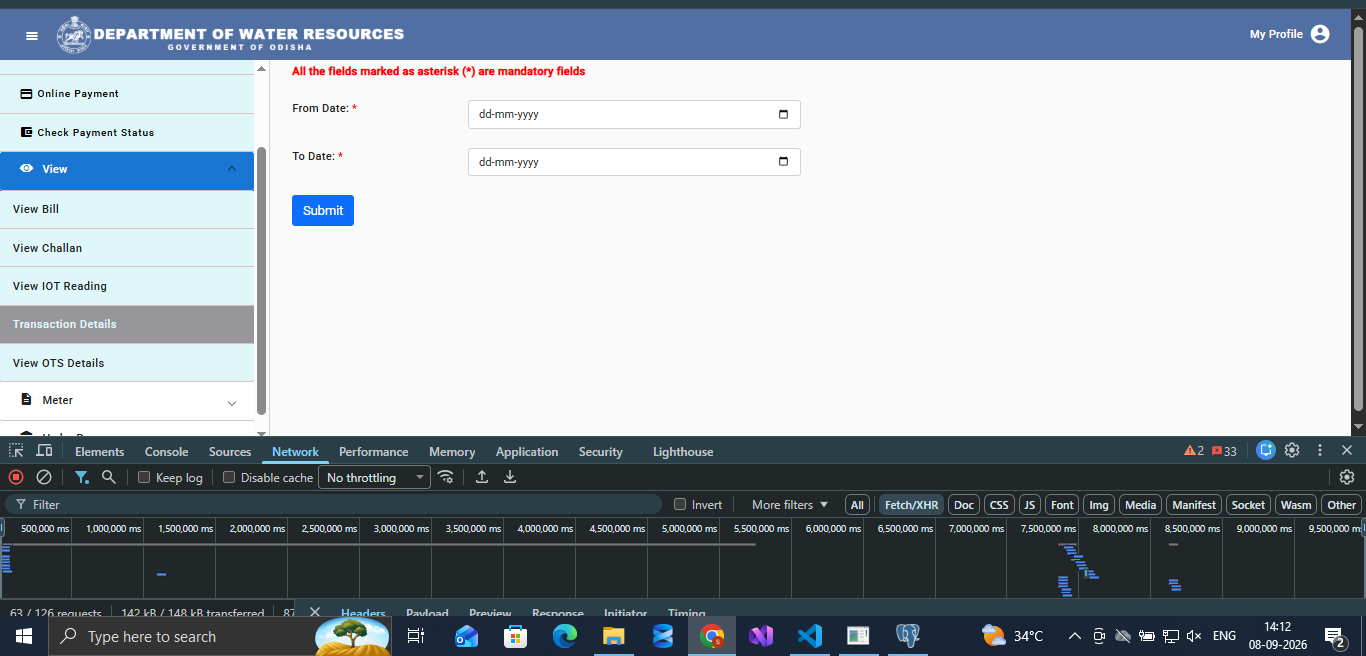
Task: Export HAR with the download arrow
Action: (510, 477)
